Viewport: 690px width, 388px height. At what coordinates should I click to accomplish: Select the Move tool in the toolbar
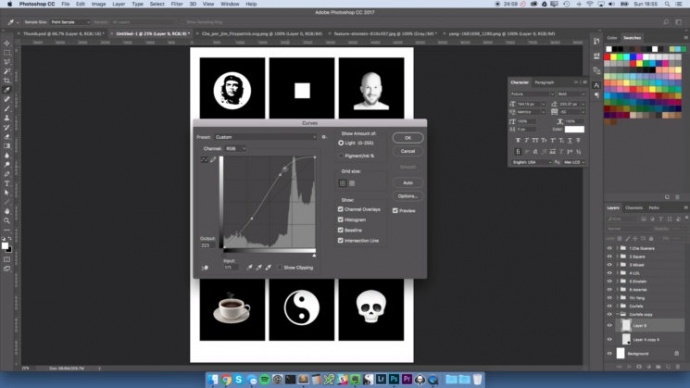[7, 43]
